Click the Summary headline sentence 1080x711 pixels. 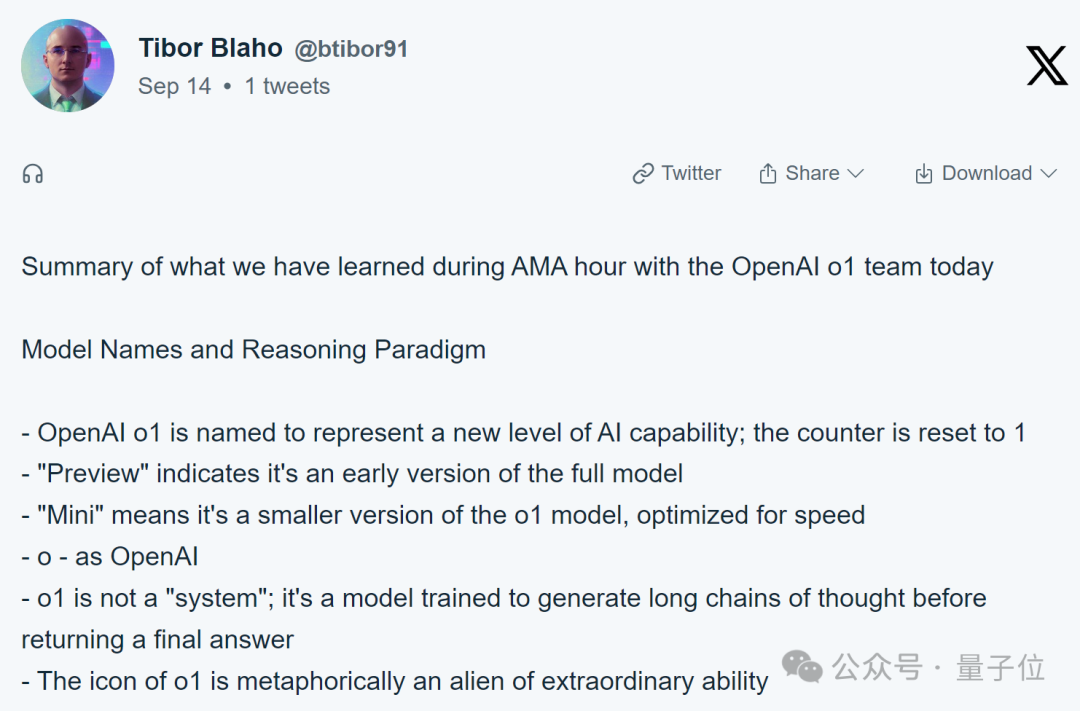pos(507,267)
